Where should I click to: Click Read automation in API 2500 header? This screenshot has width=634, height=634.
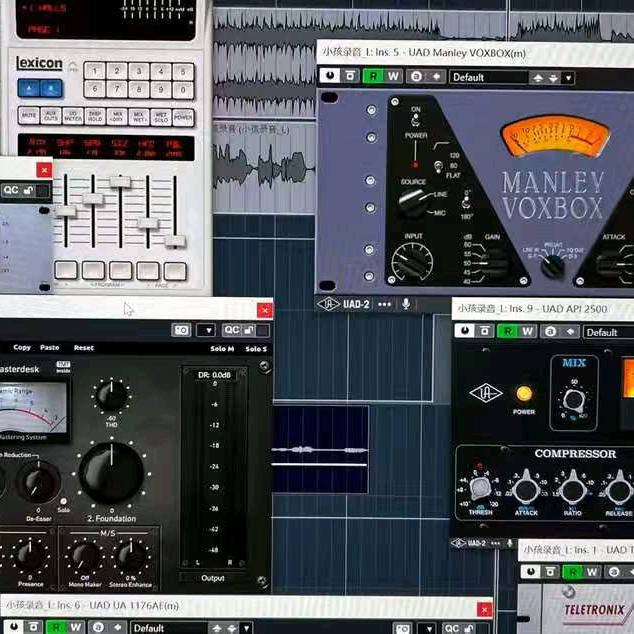point(507,332)
